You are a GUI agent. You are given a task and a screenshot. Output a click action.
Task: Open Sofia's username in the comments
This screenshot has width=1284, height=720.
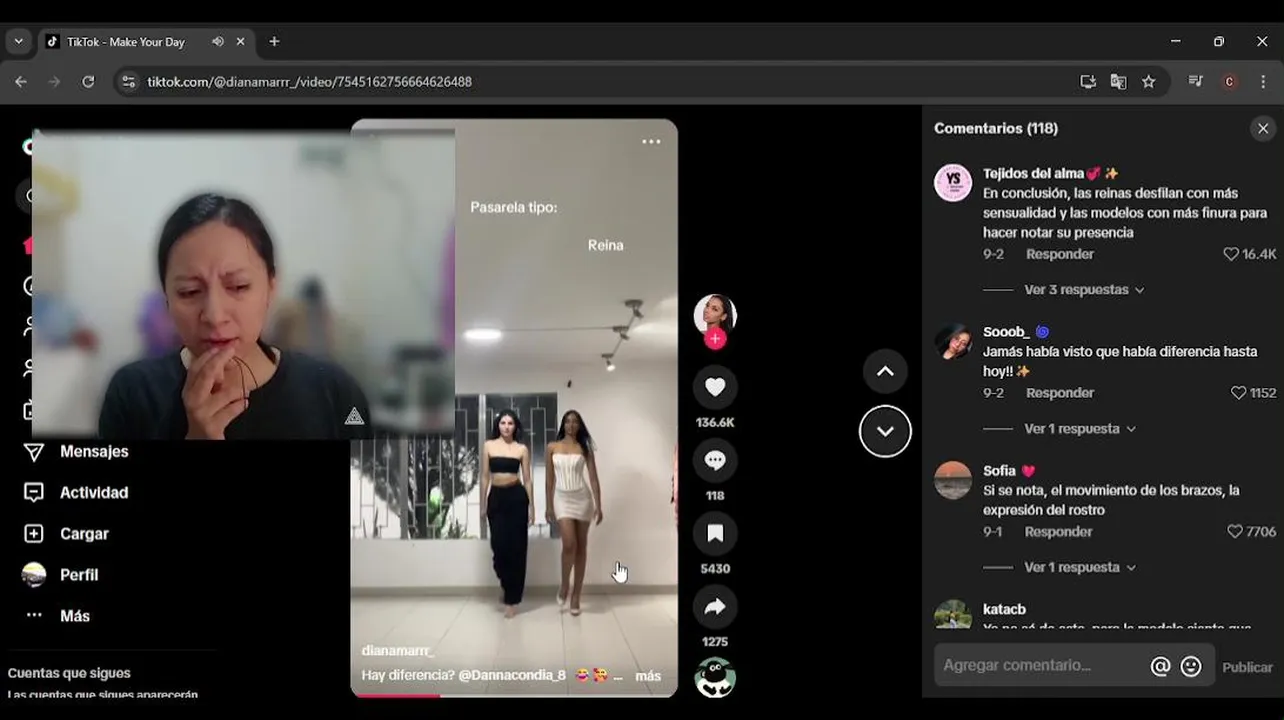[x=999, y=471]
